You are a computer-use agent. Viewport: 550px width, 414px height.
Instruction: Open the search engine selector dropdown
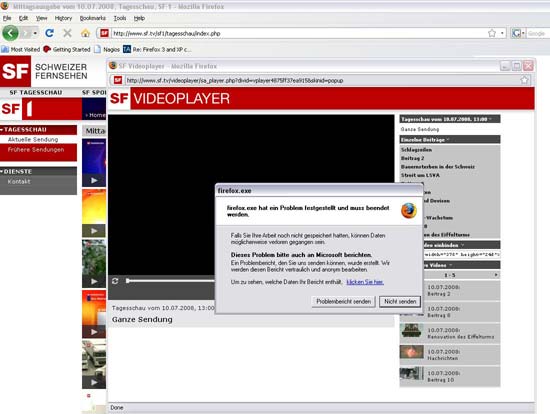tap(518, 33)
